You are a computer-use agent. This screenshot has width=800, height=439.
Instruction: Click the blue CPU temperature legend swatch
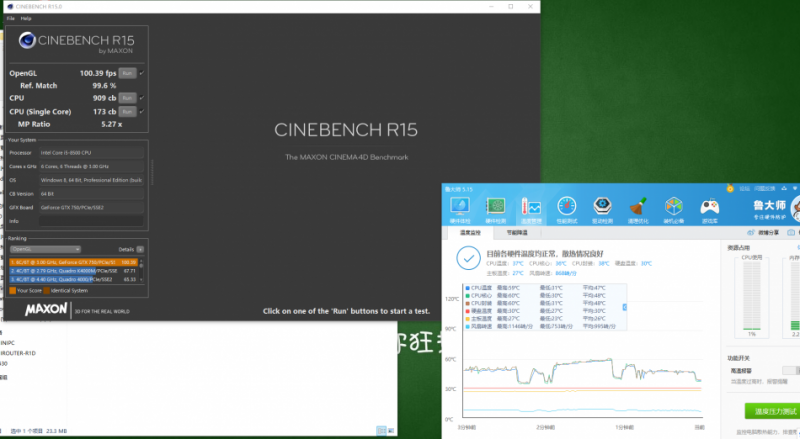(x=467, y=288)
